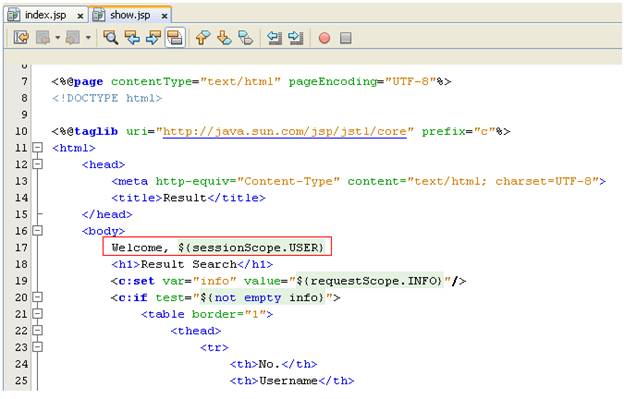Screen dimensions: 624x399
Task: Collapse the tr fold on line 23
Action: [x=37, y=347]
